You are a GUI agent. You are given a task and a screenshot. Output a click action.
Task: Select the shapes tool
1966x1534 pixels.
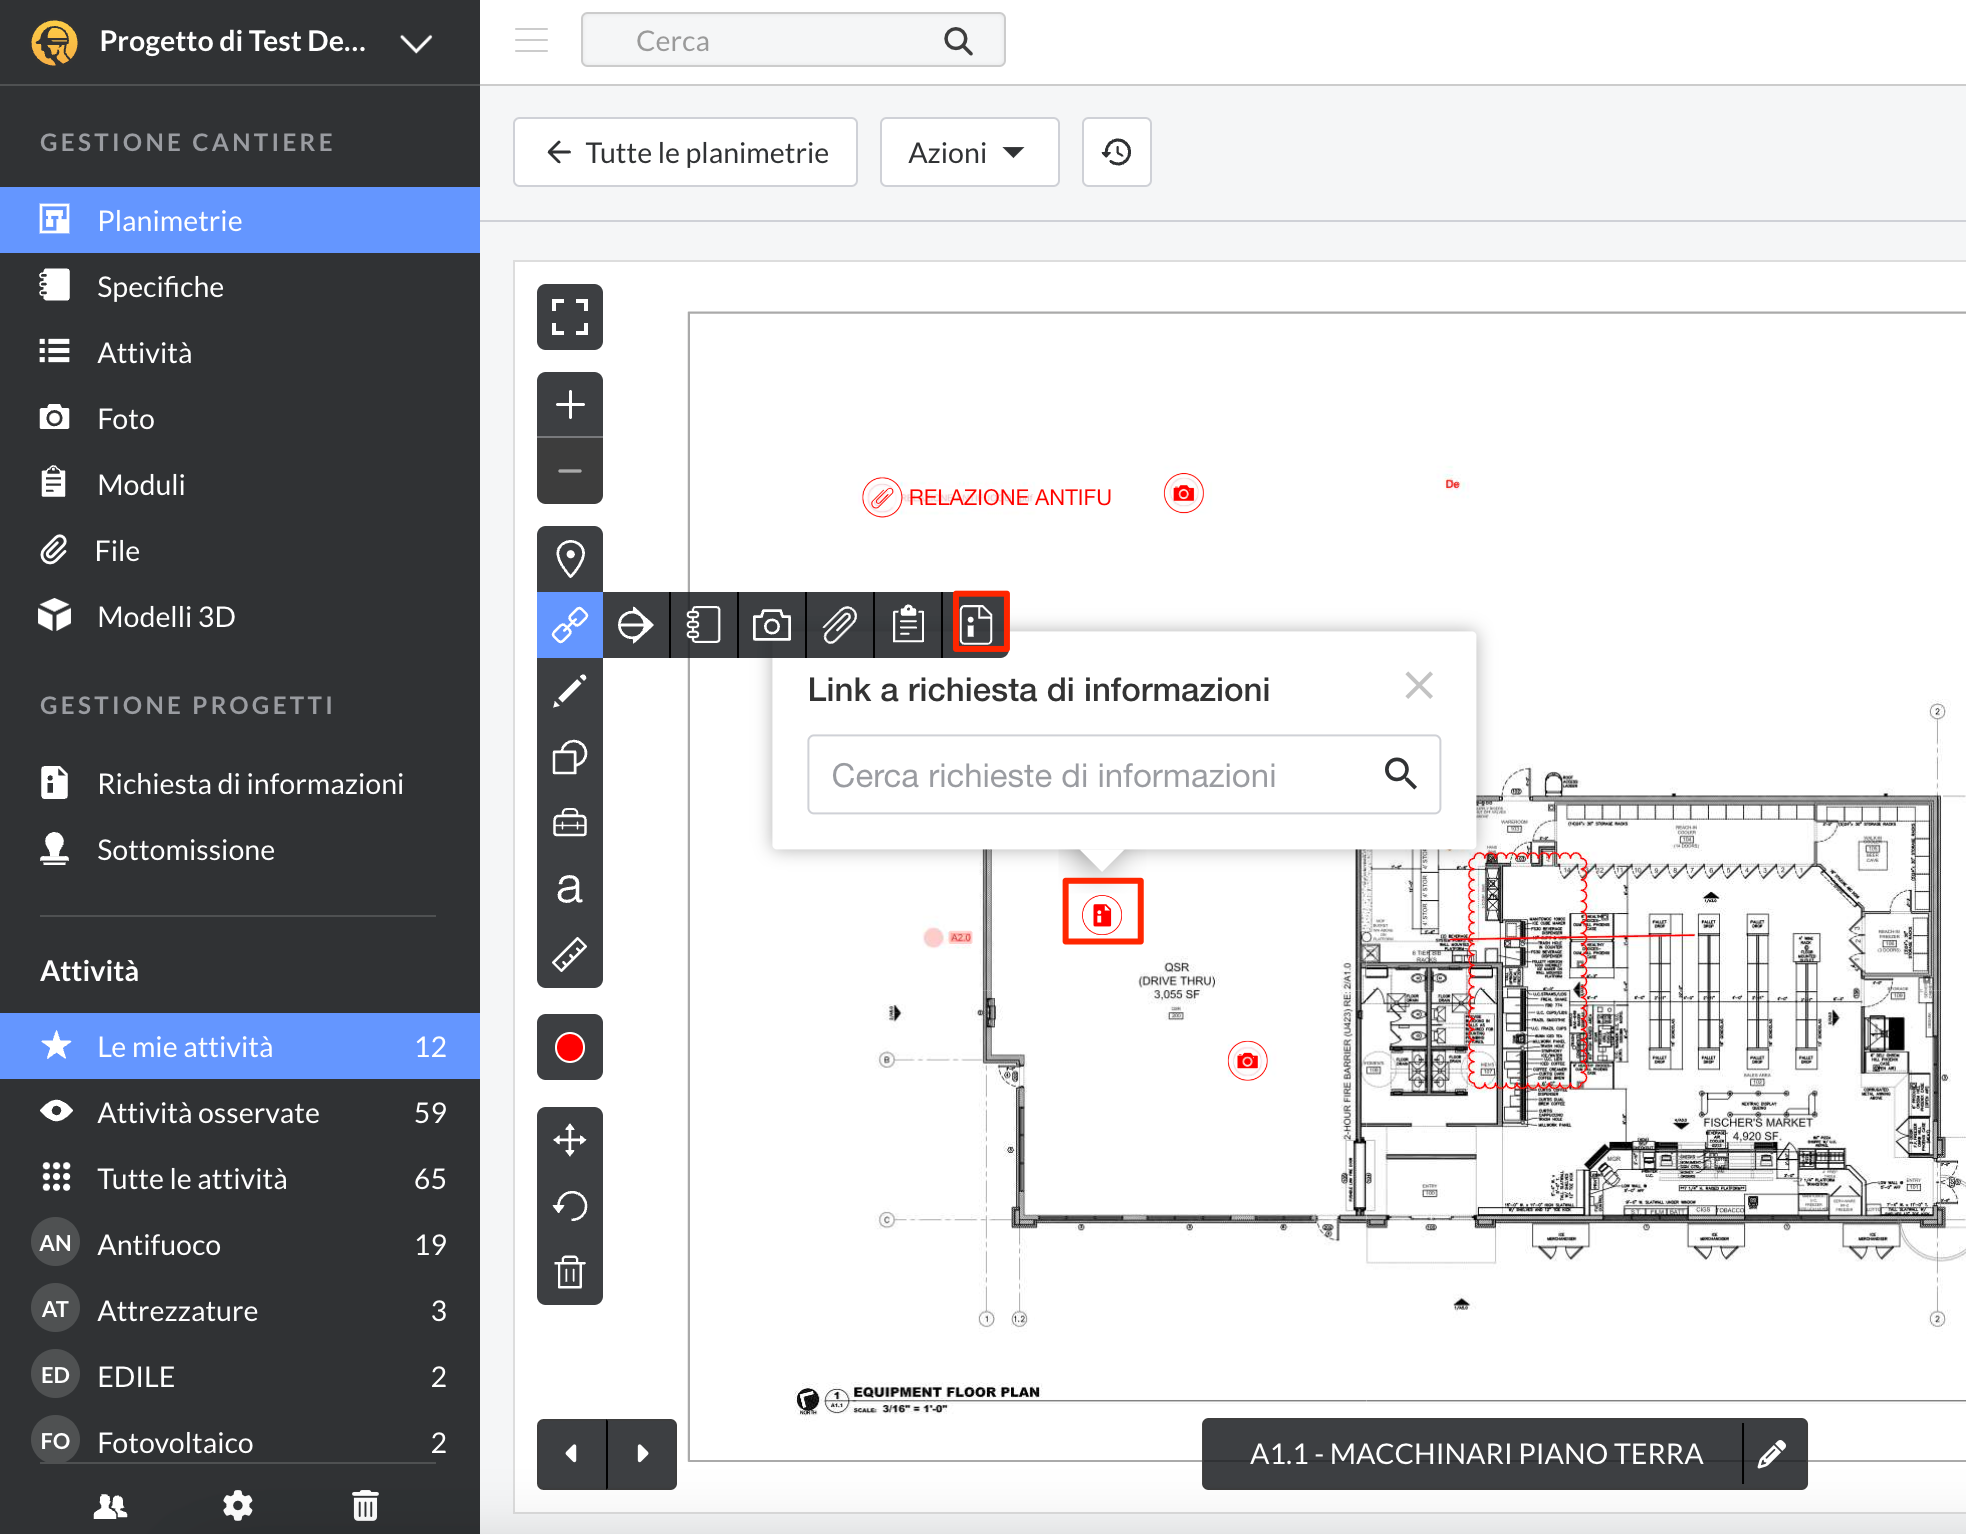570,757
